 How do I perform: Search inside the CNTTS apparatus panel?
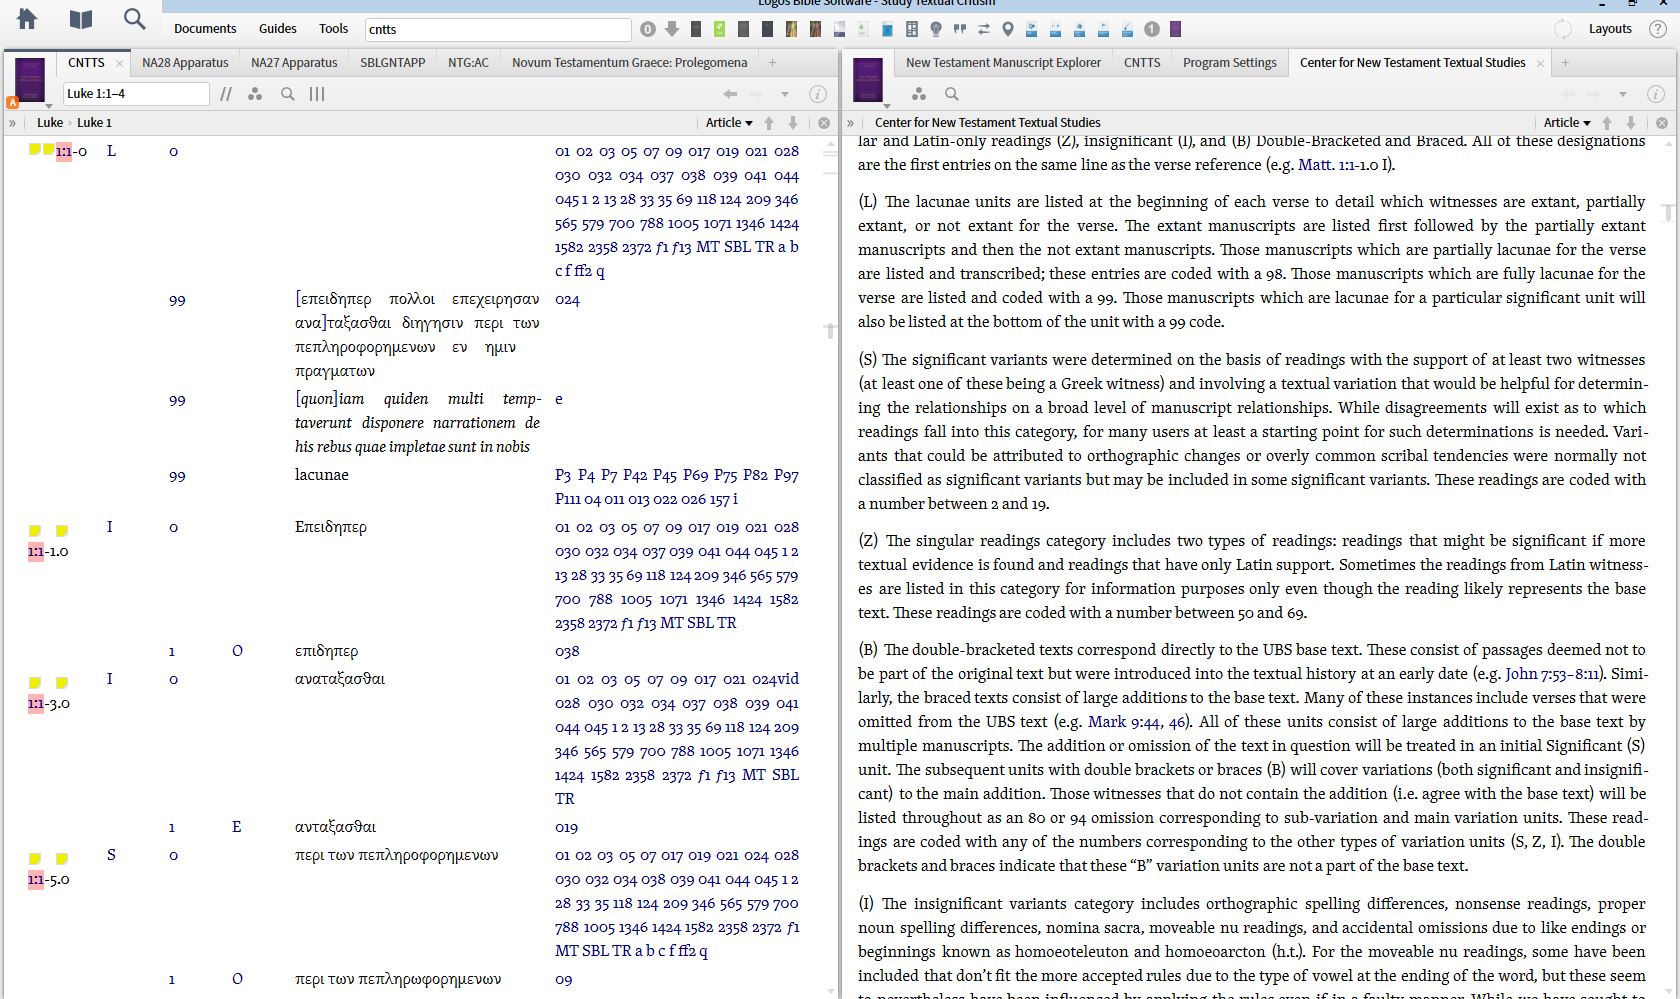click(288, 94)
